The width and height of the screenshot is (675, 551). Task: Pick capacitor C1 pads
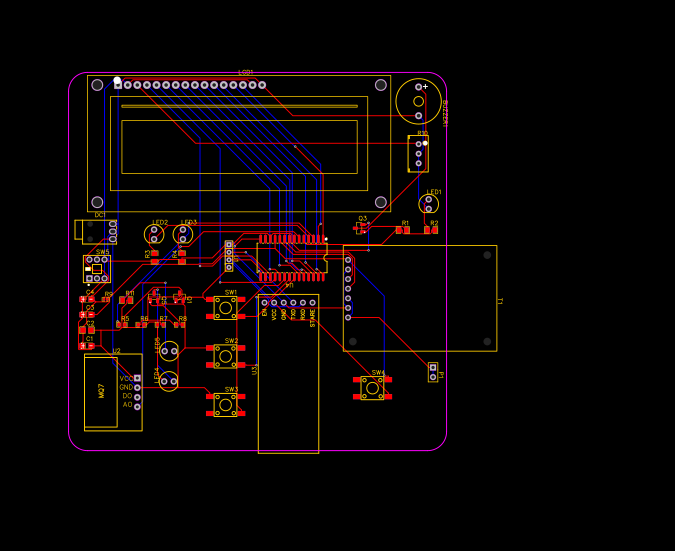(87, 346)
